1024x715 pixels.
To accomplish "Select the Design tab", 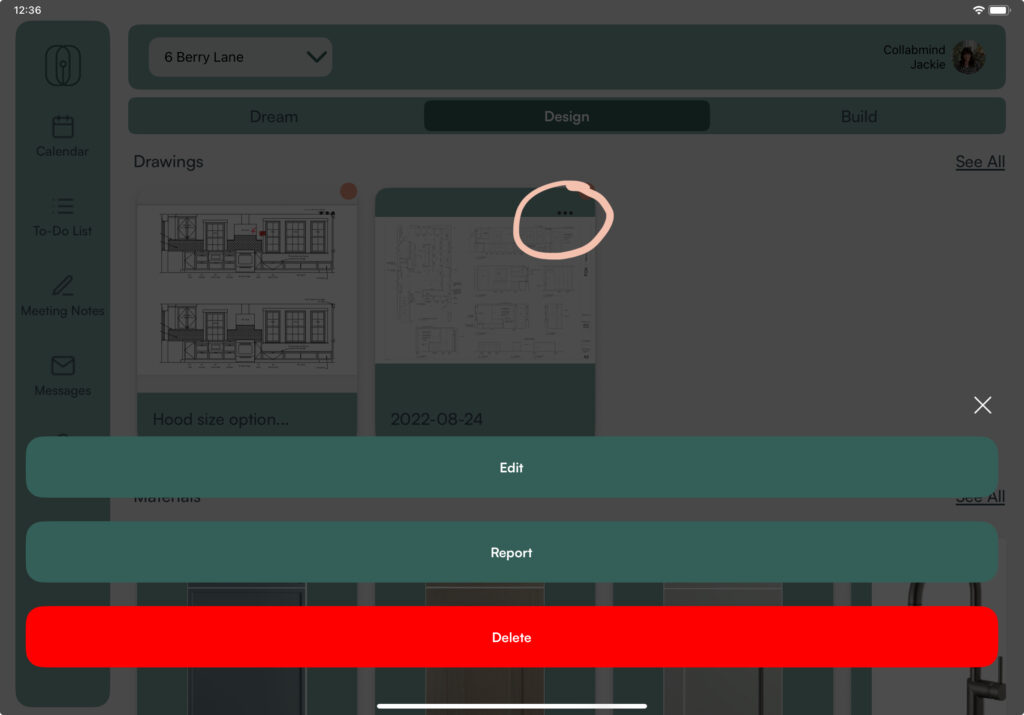I will (566, 117).
